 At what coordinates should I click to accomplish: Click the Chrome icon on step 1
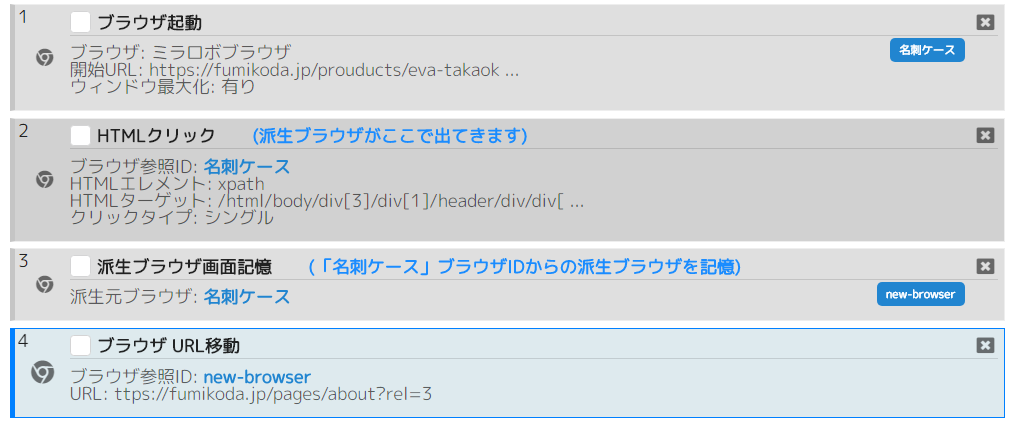(x=45, y=58)
